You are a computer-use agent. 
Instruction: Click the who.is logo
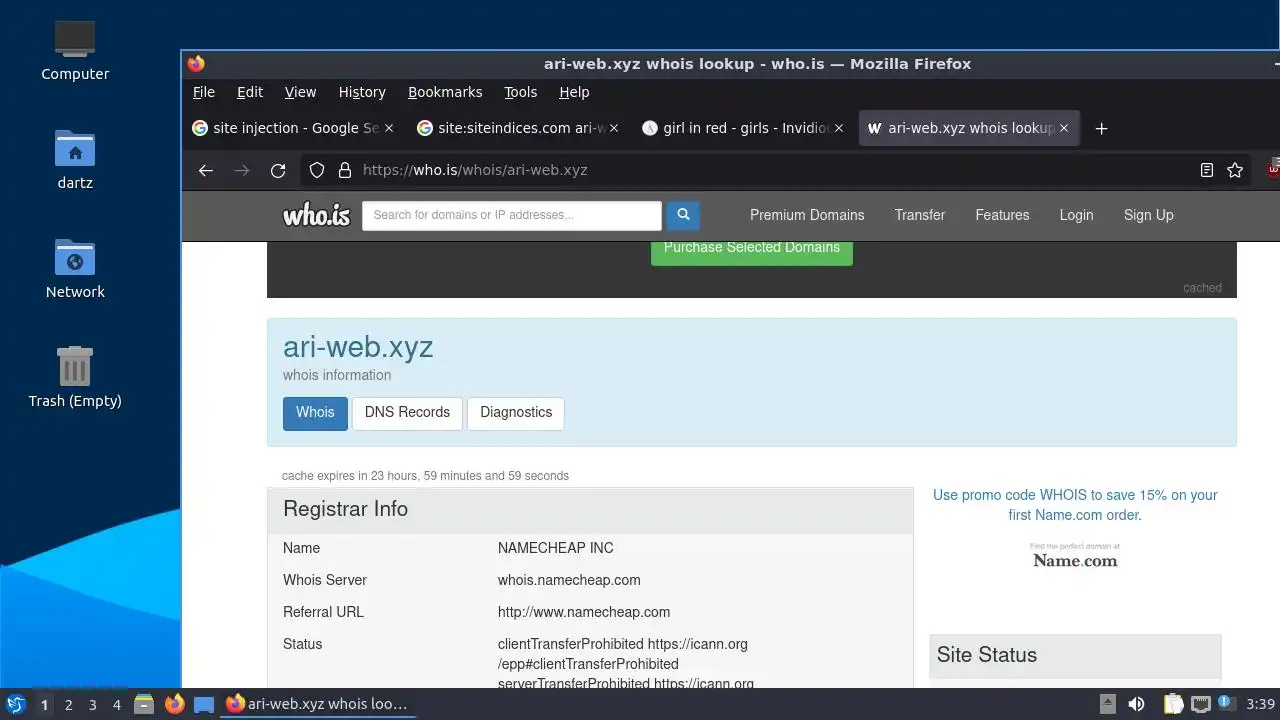316,215
